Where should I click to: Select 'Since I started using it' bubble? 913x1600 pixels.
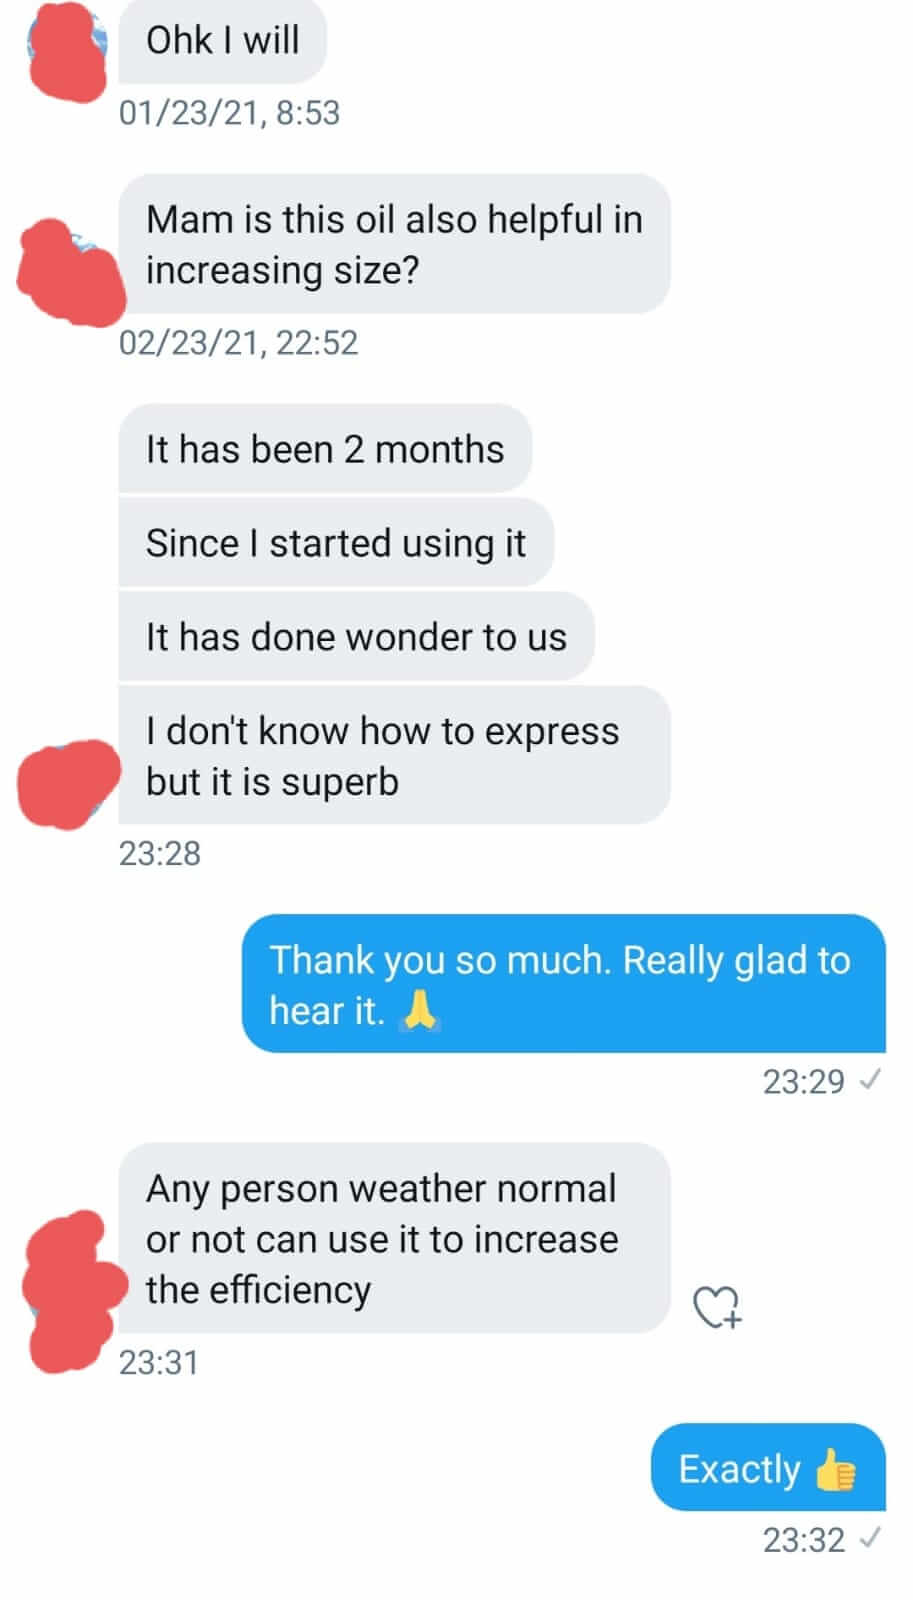click(336, 543)
